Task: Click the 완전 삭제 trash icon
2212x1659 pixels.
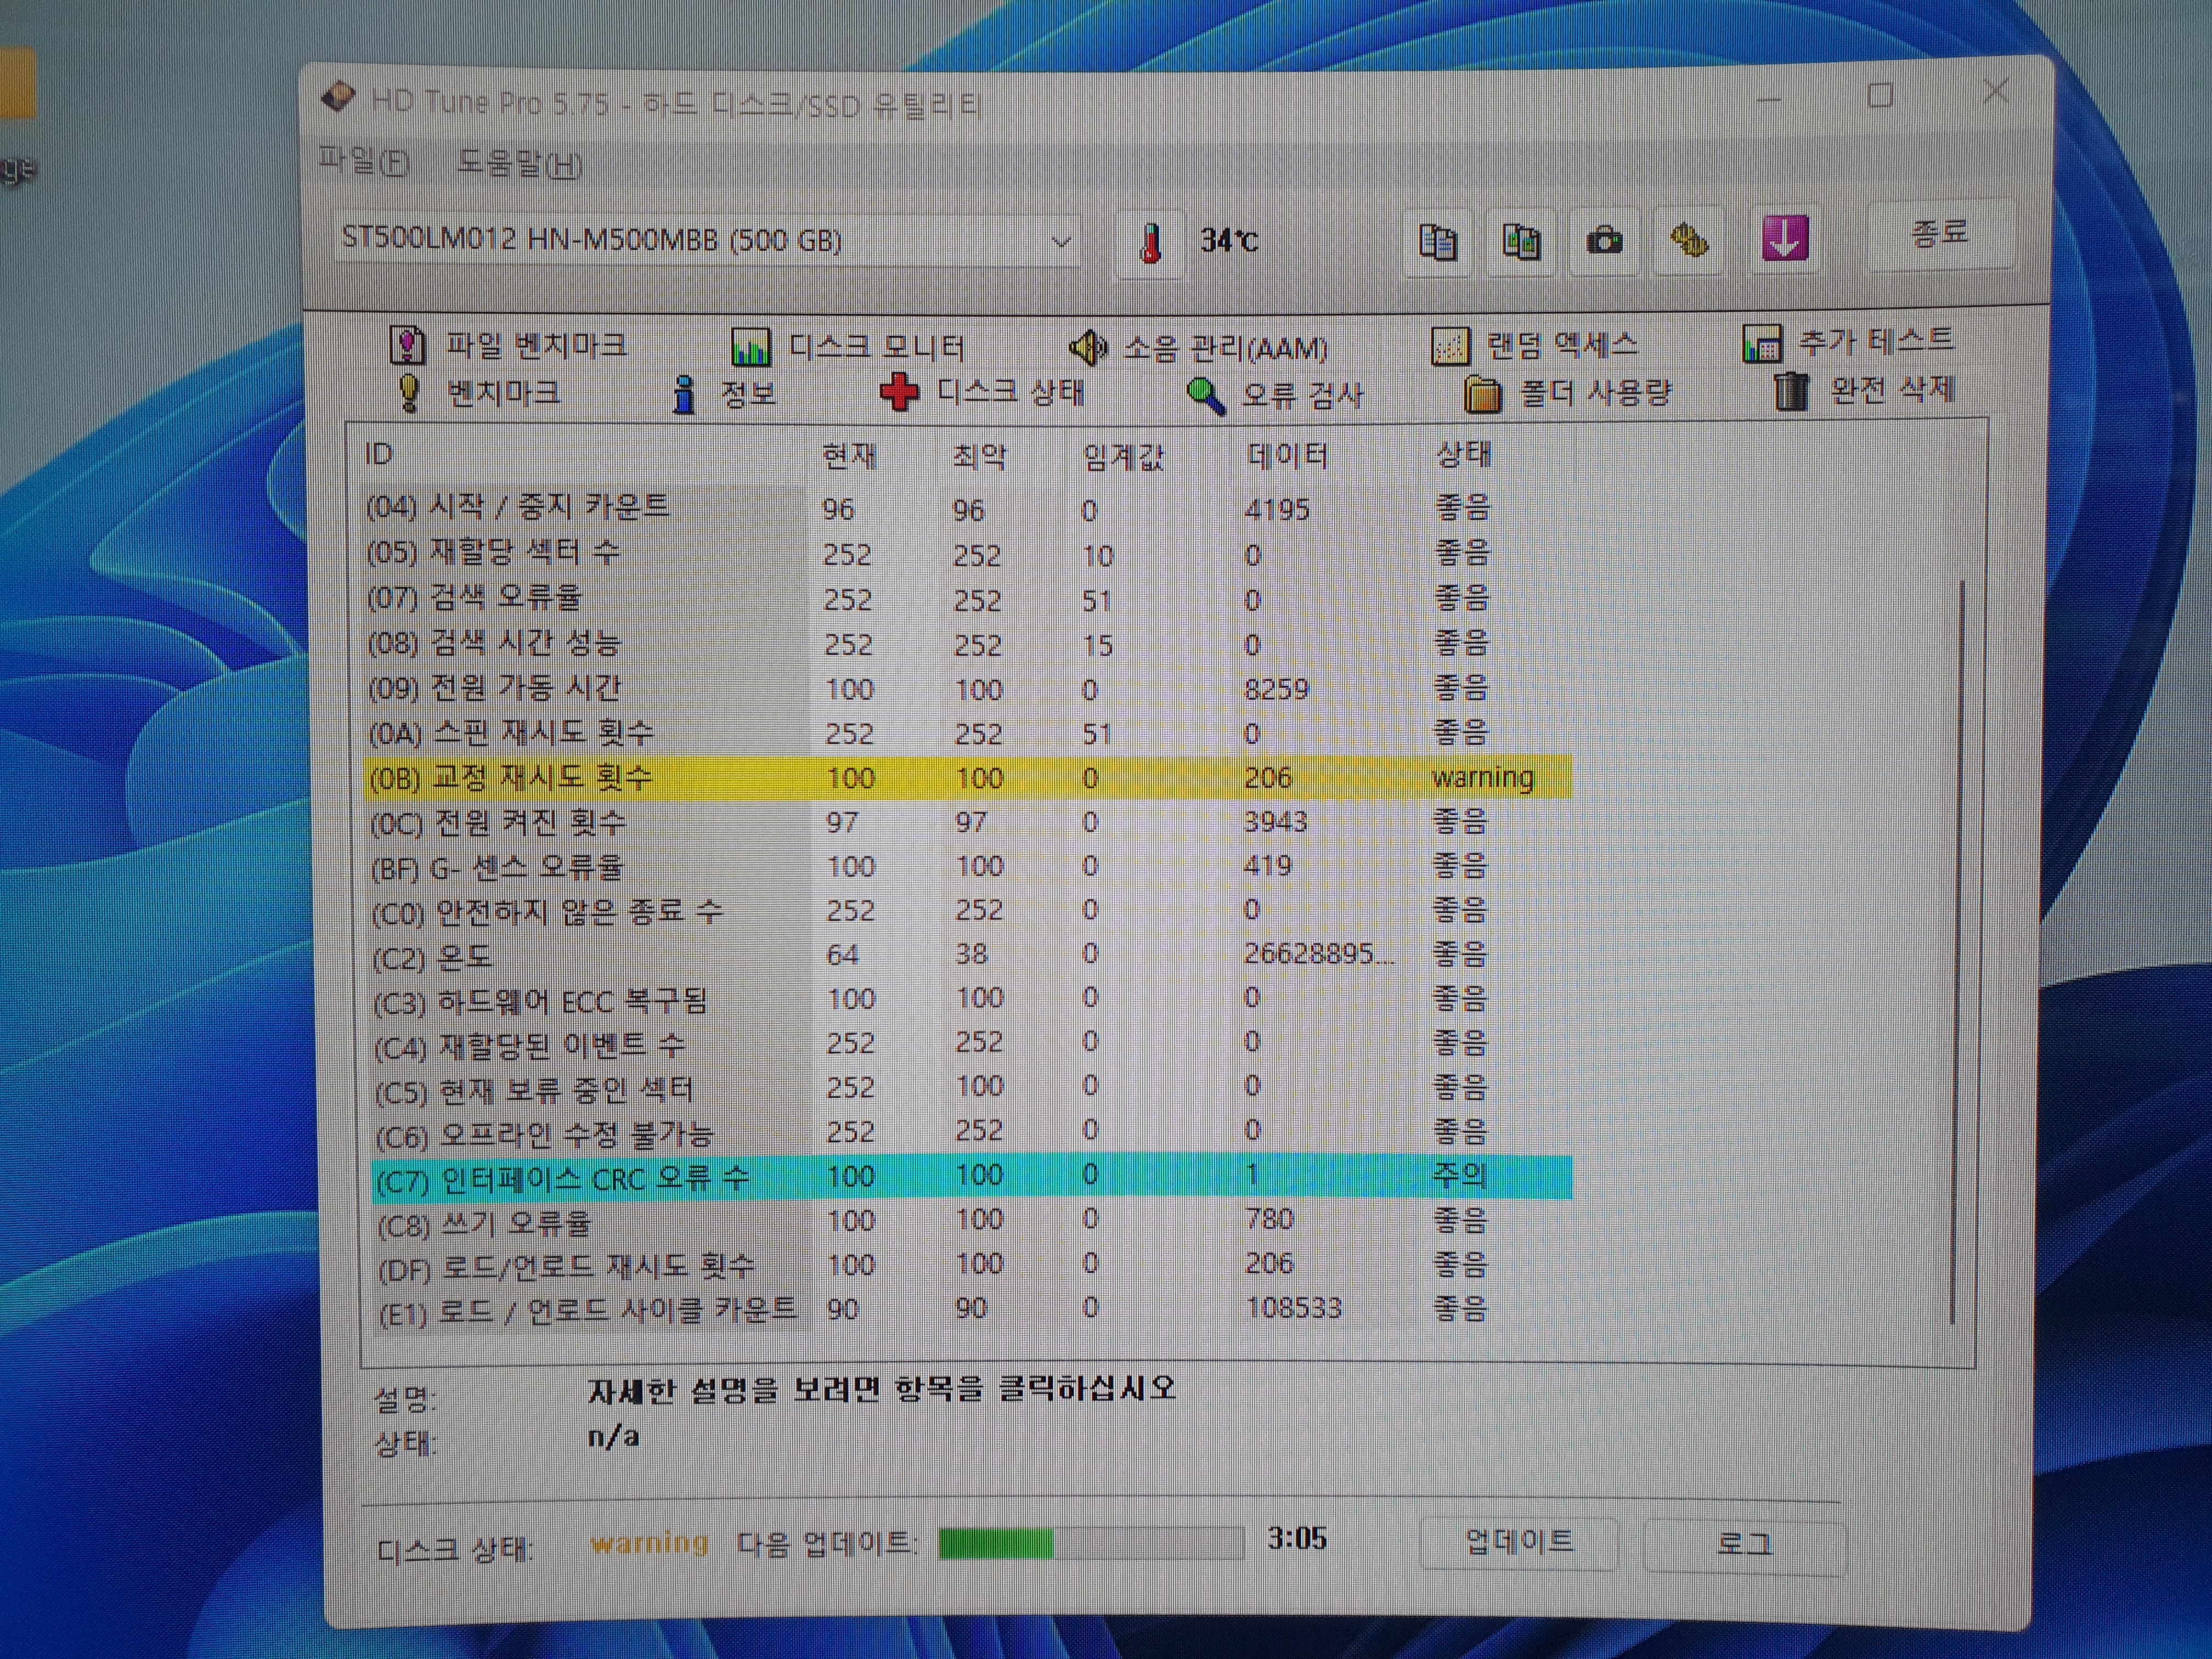Action: click(1790, 390)
